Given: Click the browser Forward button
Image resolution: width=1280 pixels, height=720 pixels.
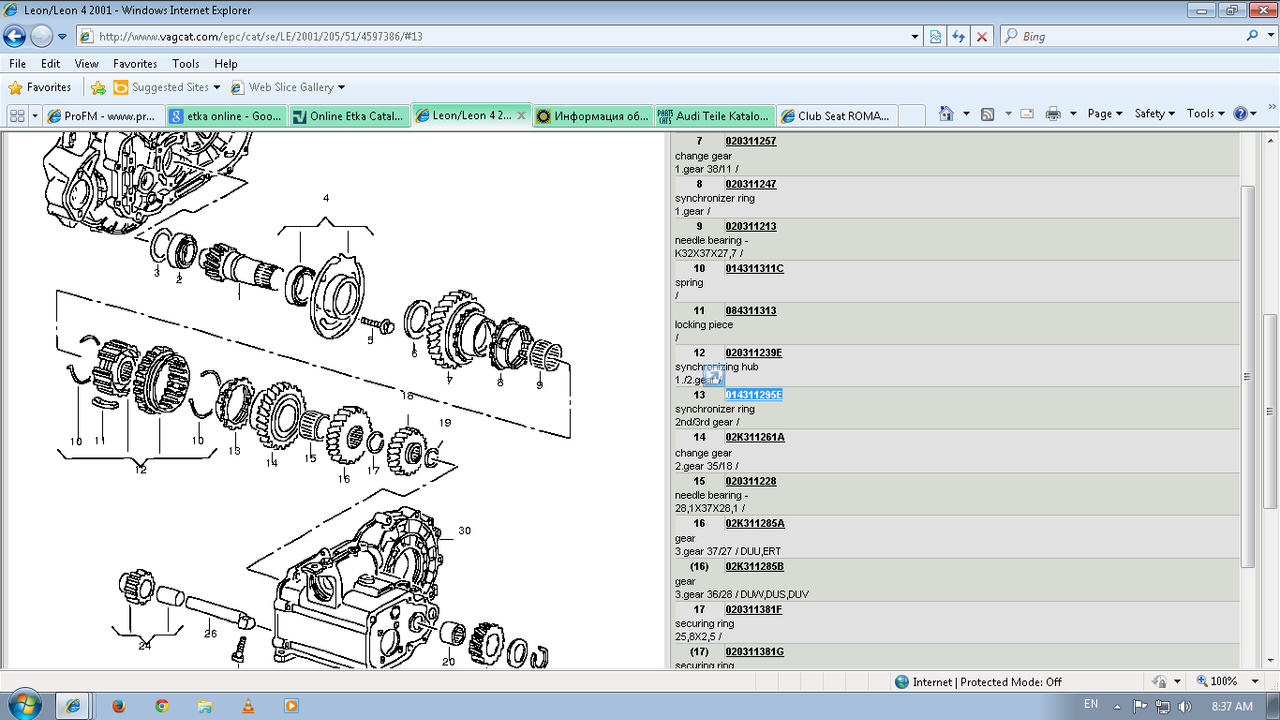Looking at the screenshot, I should pyautogui.click(x=41, y=36).
